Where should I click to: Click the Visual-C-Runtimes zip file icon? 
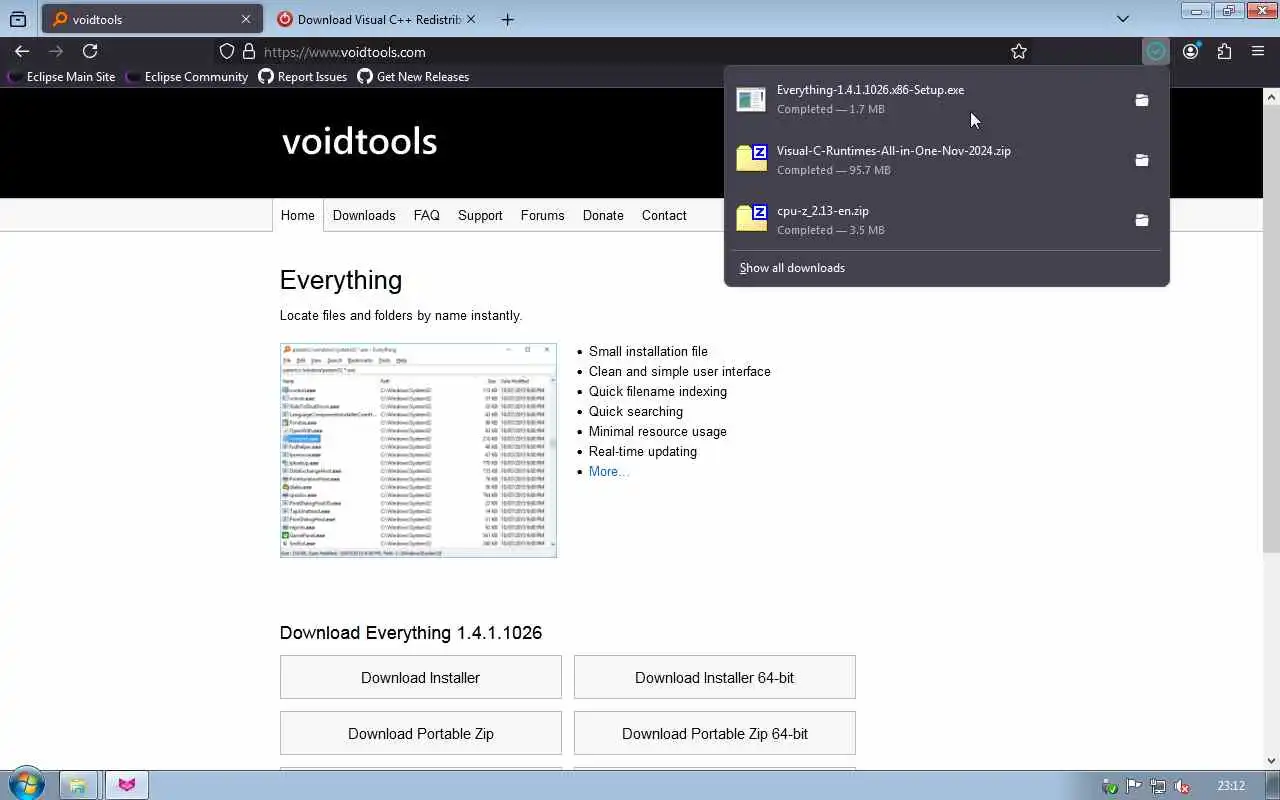[751, 159]
